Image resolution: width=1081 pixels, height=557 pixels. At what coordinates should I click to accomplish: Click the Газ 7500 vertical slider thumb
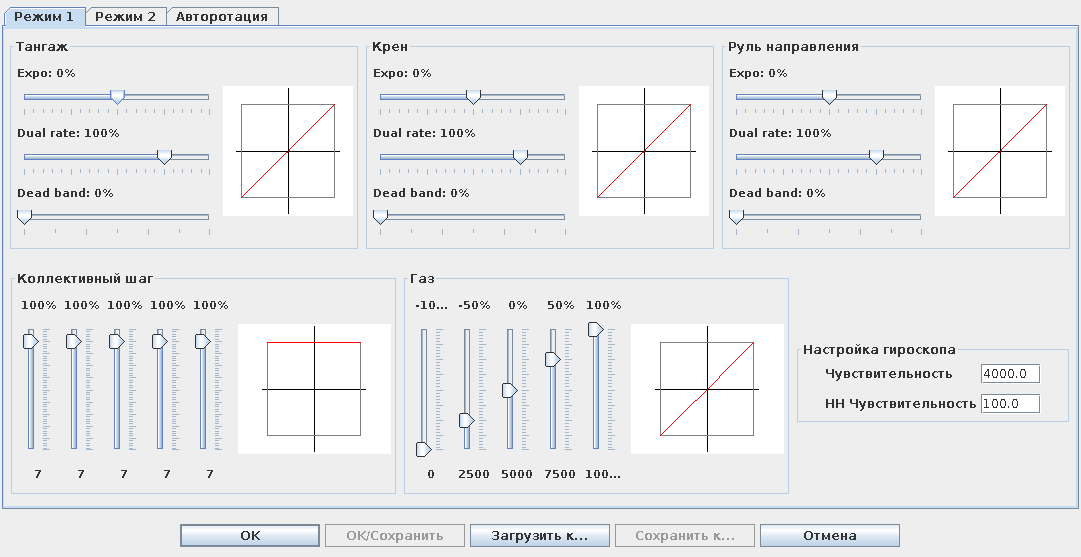pos(551,358)
